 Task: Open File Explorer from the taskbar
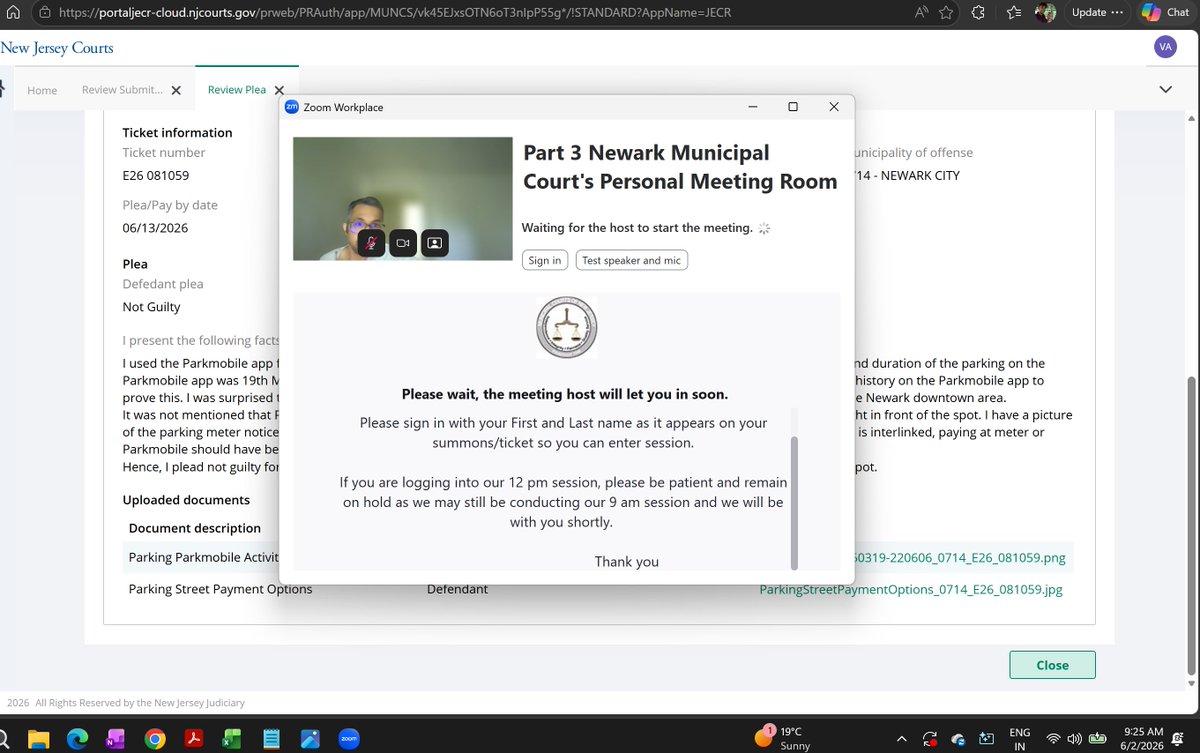click(38, 740)
